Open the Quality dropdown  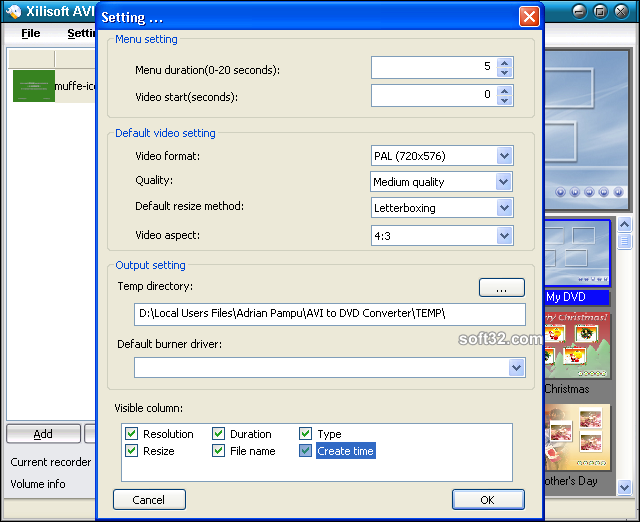pyautogui.click(x=504, y=182)
